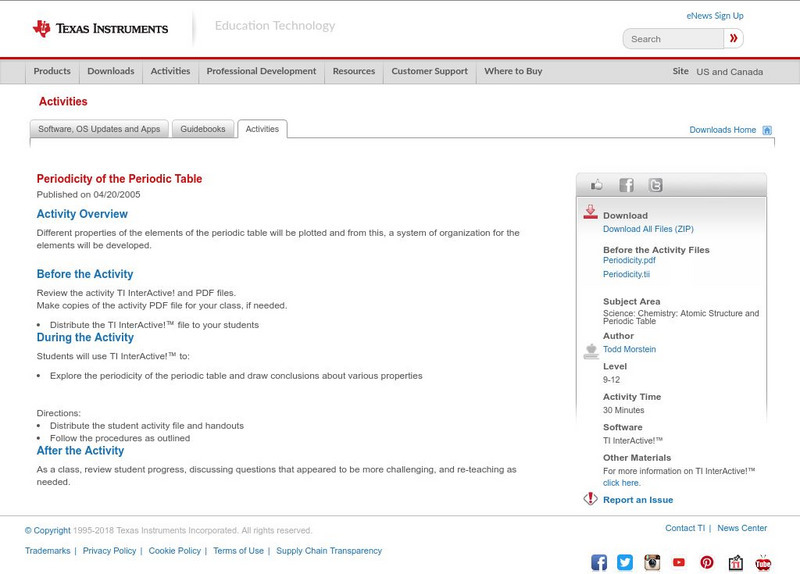Open the Trademarks footer link
The height and width of the screenshot is (574, 800).
click(47, 551)
